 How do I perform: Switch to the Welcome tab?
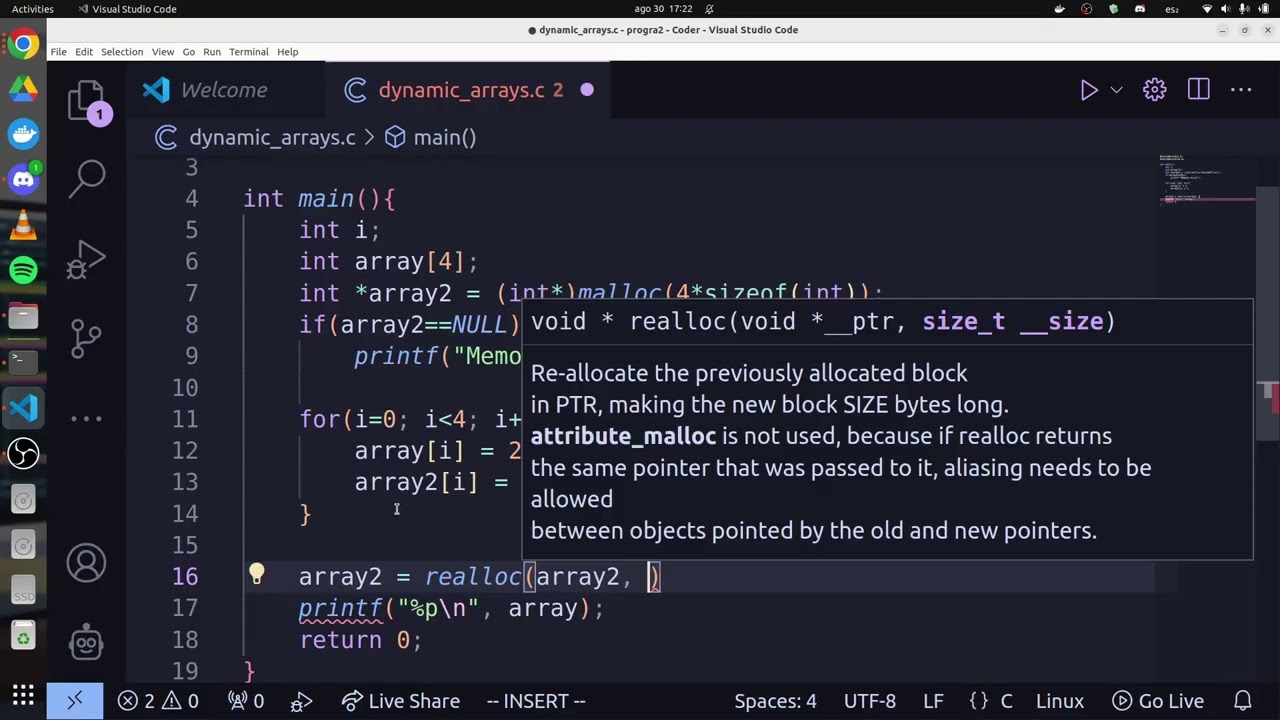[224, 90]
